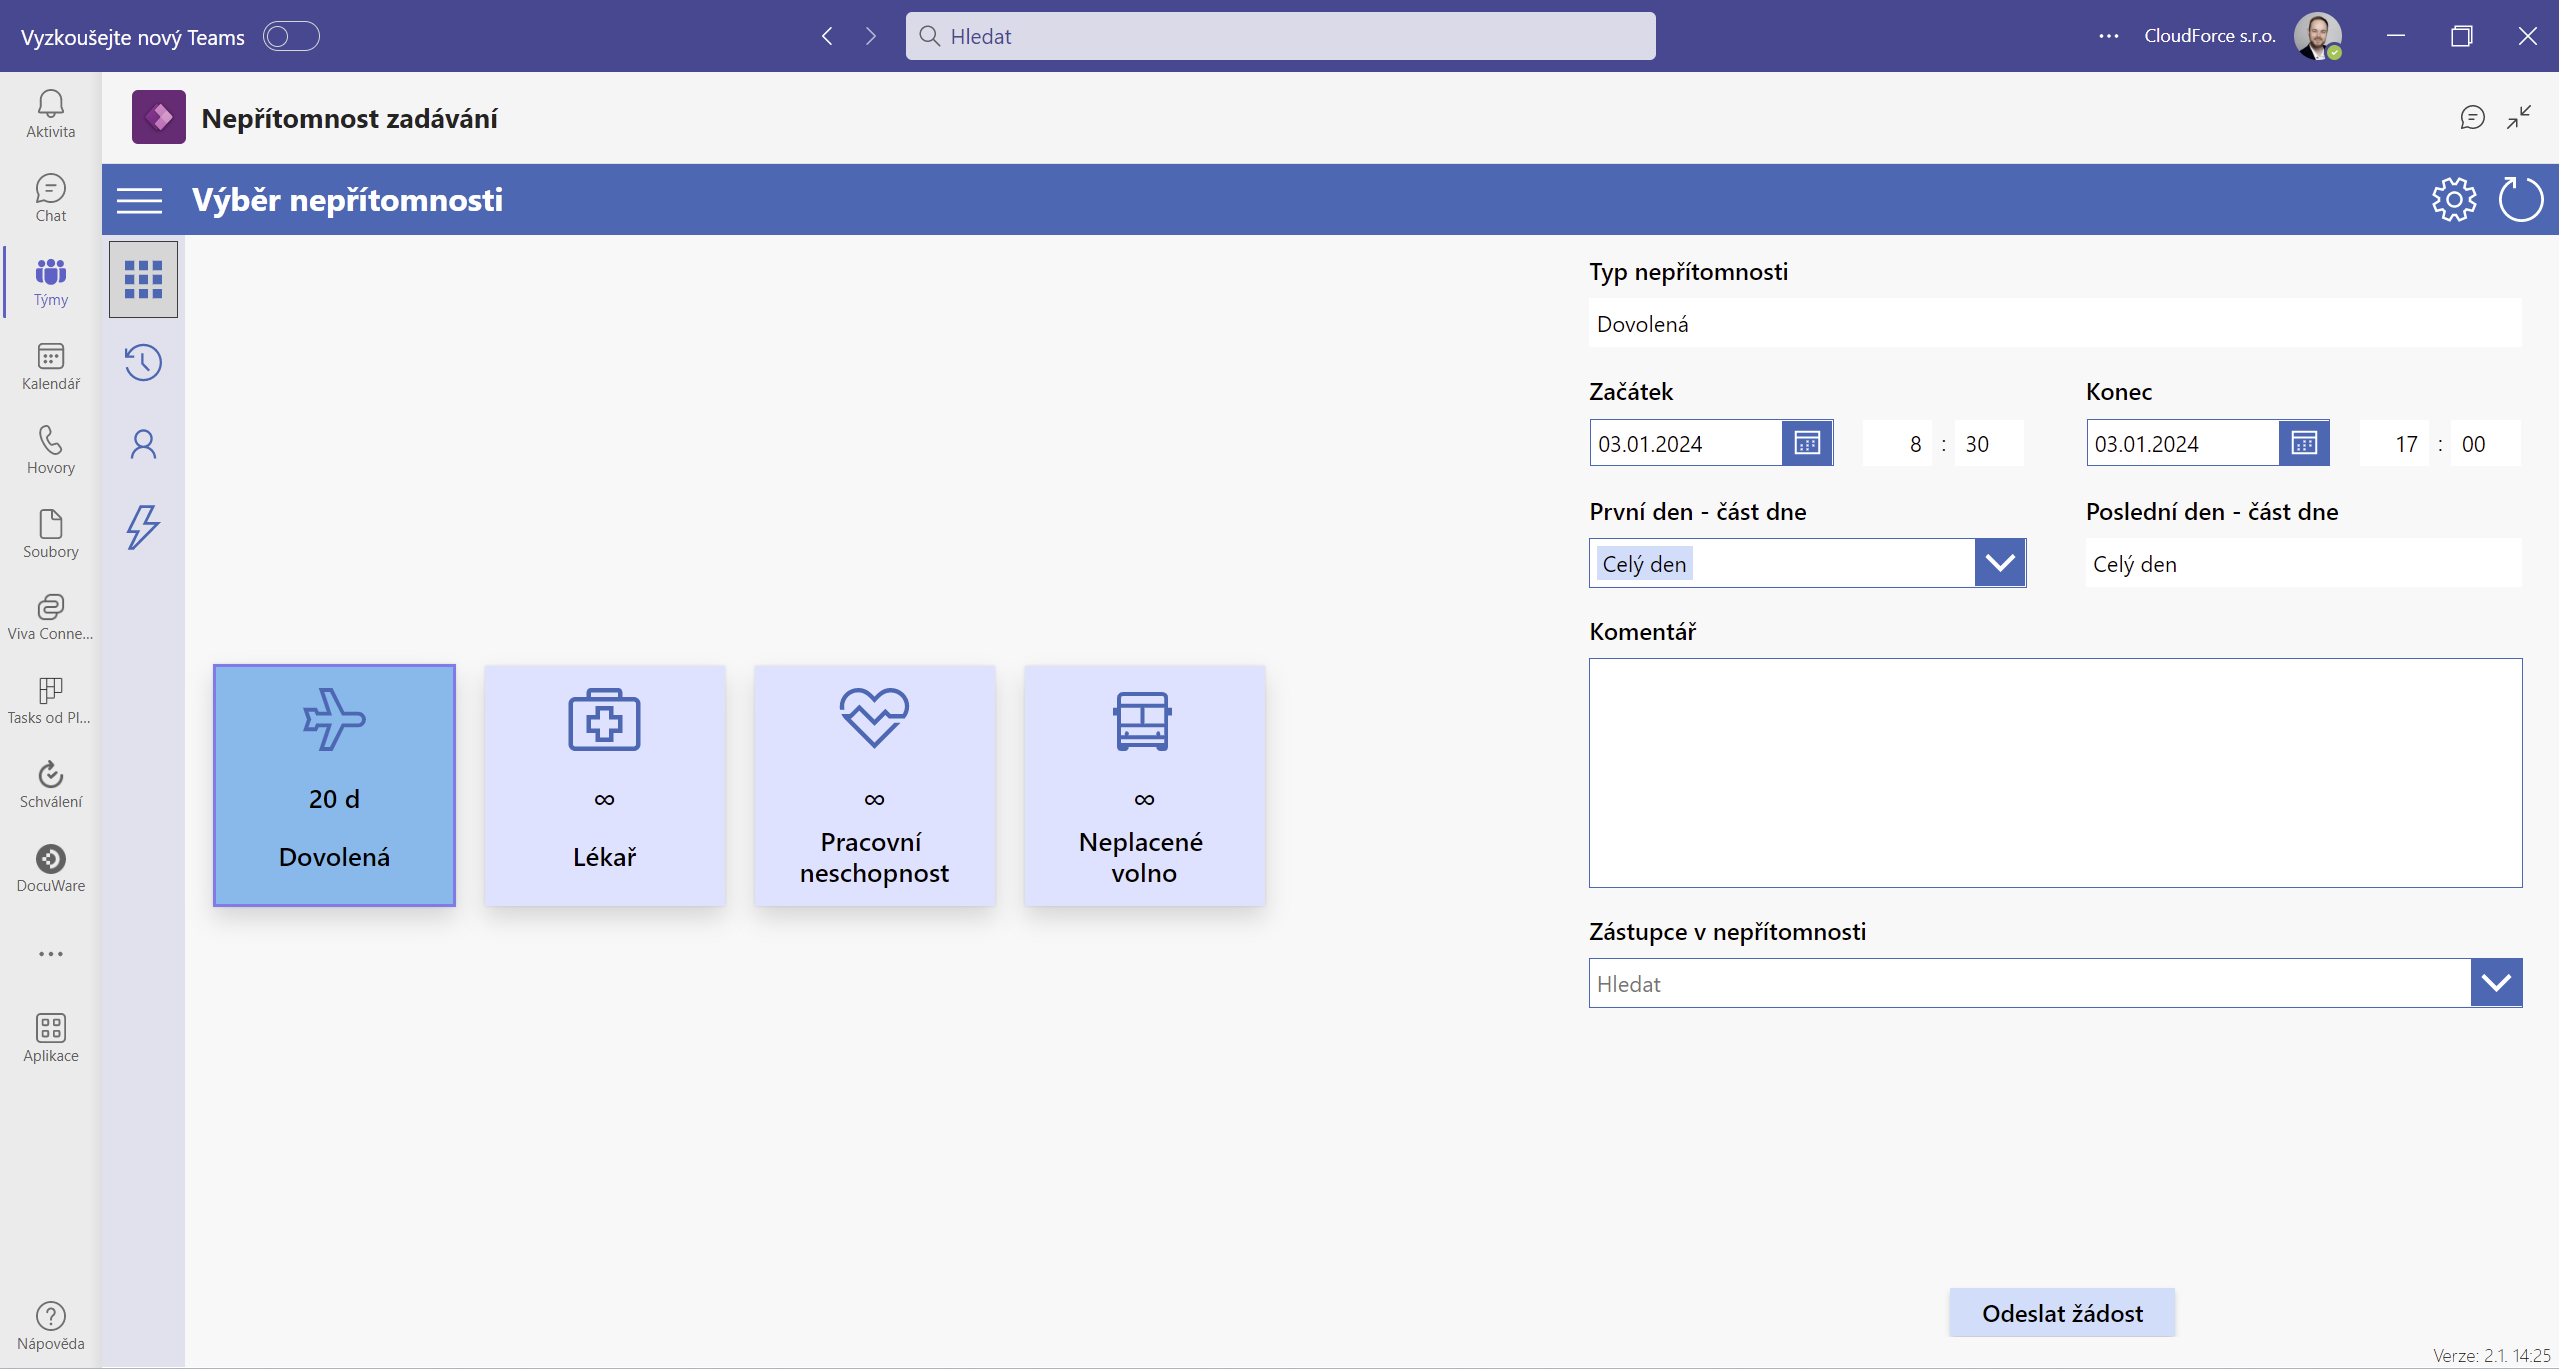
Task: Click the refresh circle icon in header
Action: [2520, 200]
